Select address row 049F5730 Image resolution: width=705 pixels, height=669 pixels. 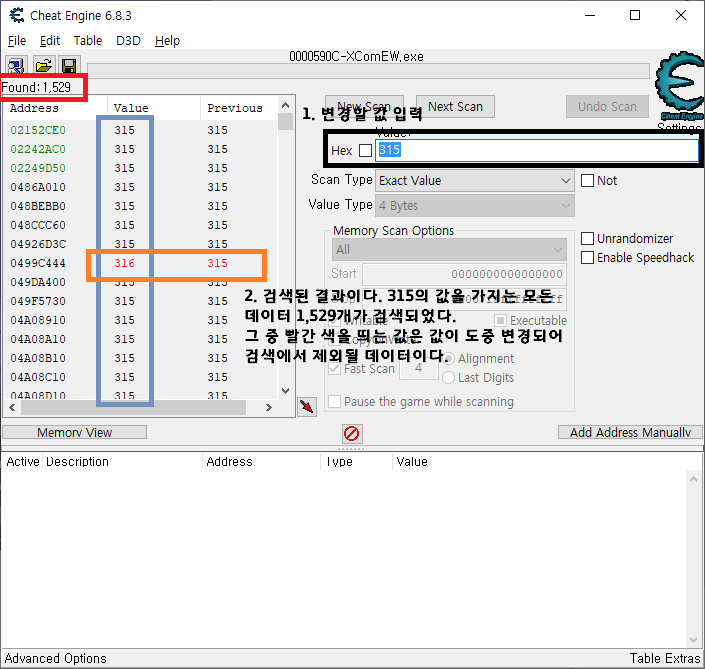click(141, 301)
